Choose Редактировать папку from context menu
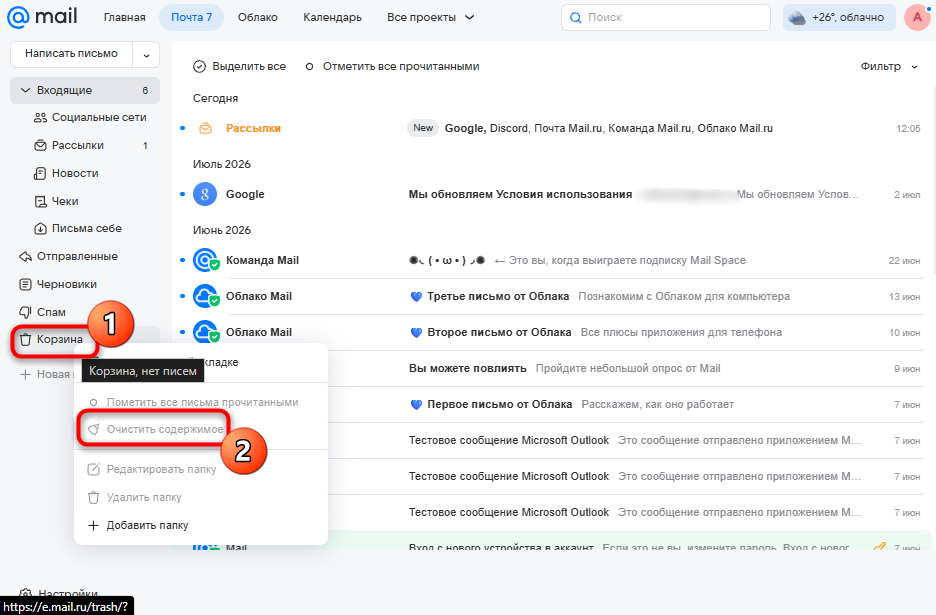Viewport: 936px width, 615px height. tap(201, 469)
